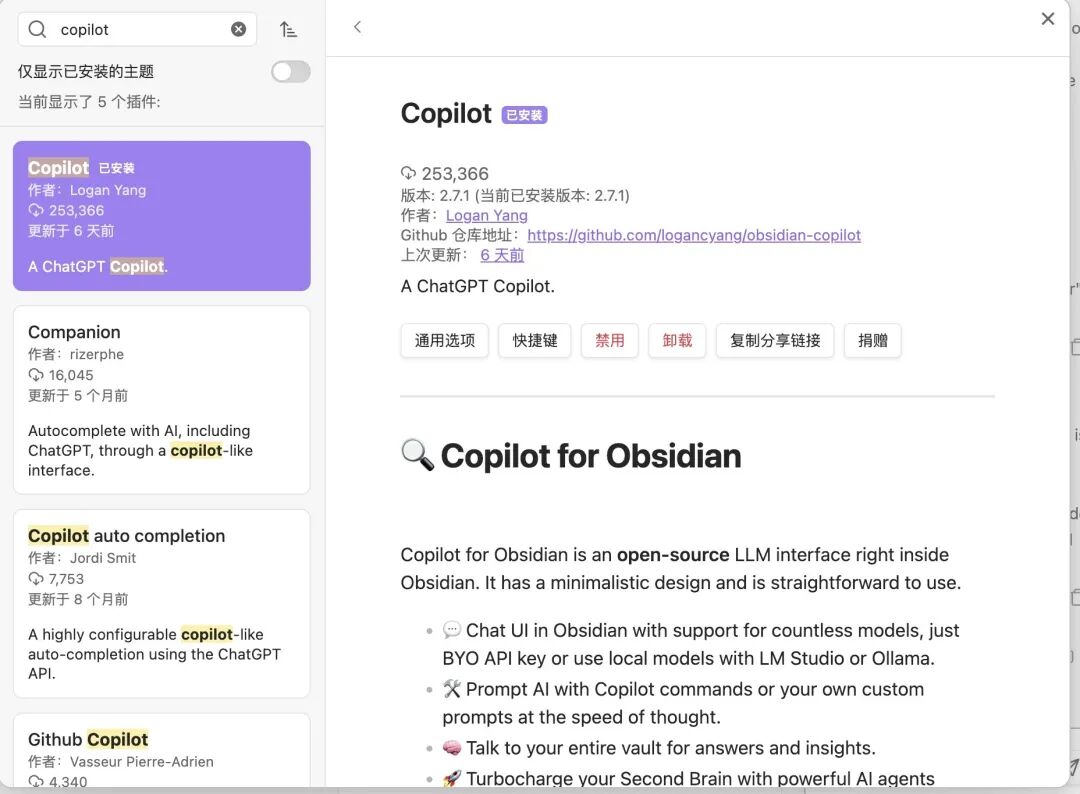Enable 仅显示已安装的主题 toggle
The height and width of the screenshot is (794, 1080).
click(x=290, y=71)
